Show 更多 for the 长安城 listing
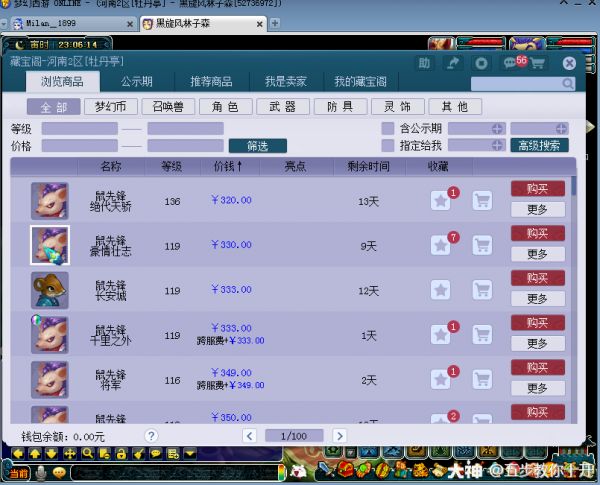Viewport: 600px width, 485px height. [538, 299]
